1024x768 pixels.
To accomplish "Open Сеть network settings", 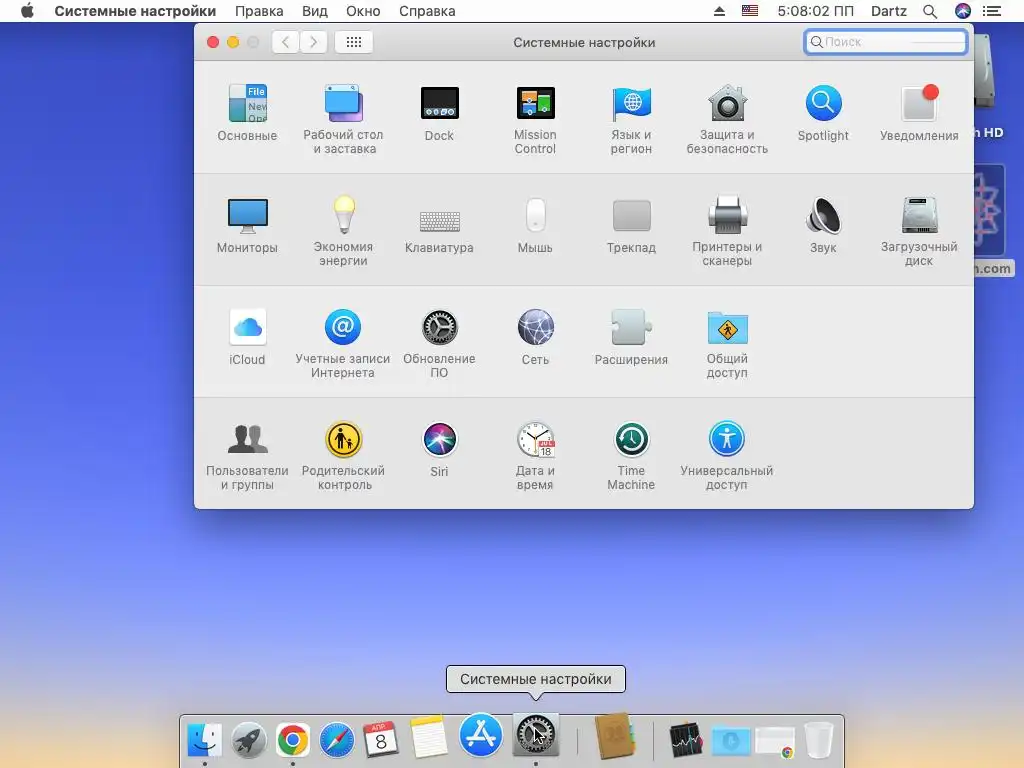I will pos(535,337).
